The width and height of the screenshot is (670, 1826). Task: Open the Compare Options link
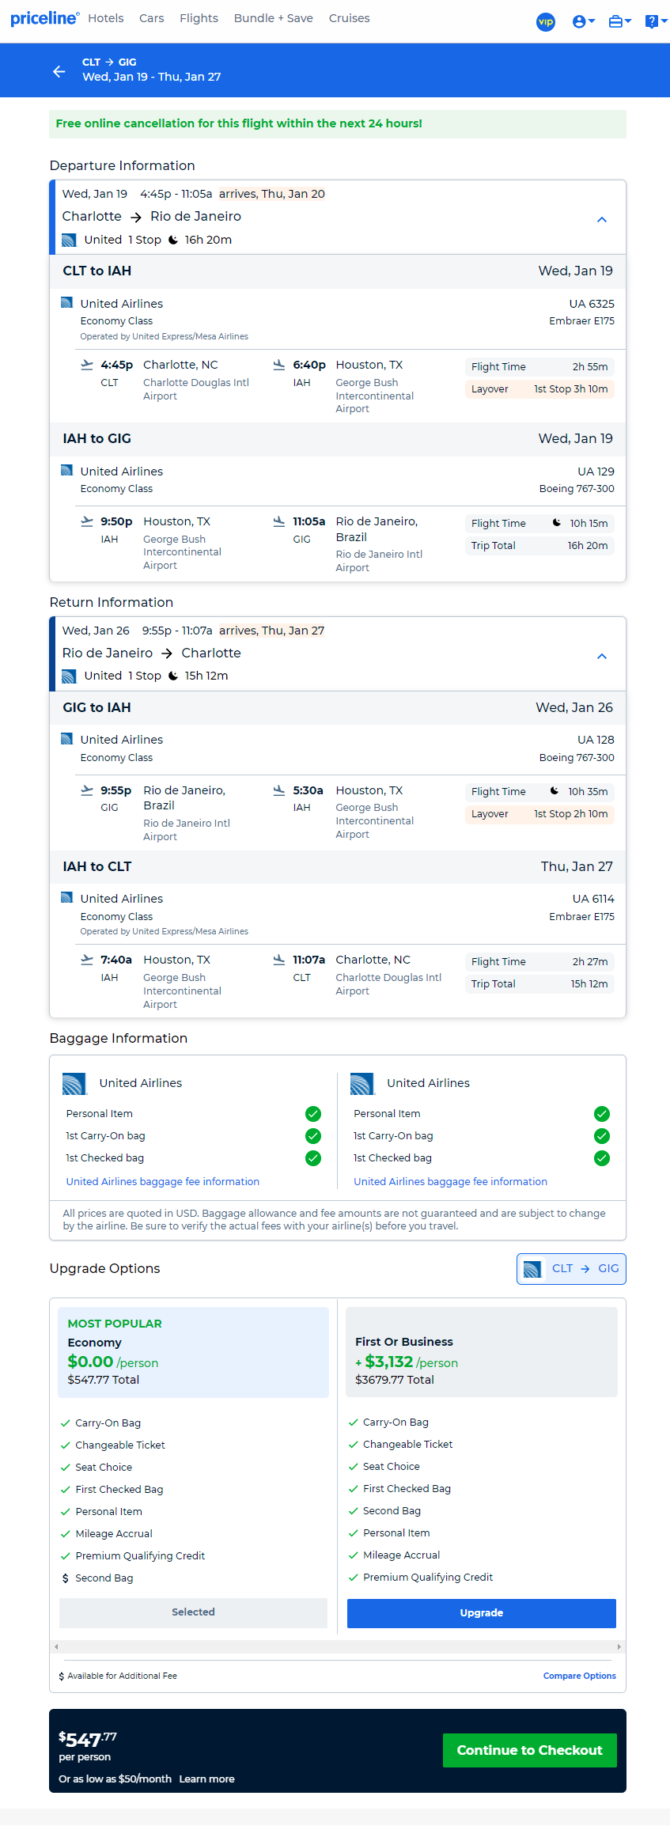point(579,1676)
